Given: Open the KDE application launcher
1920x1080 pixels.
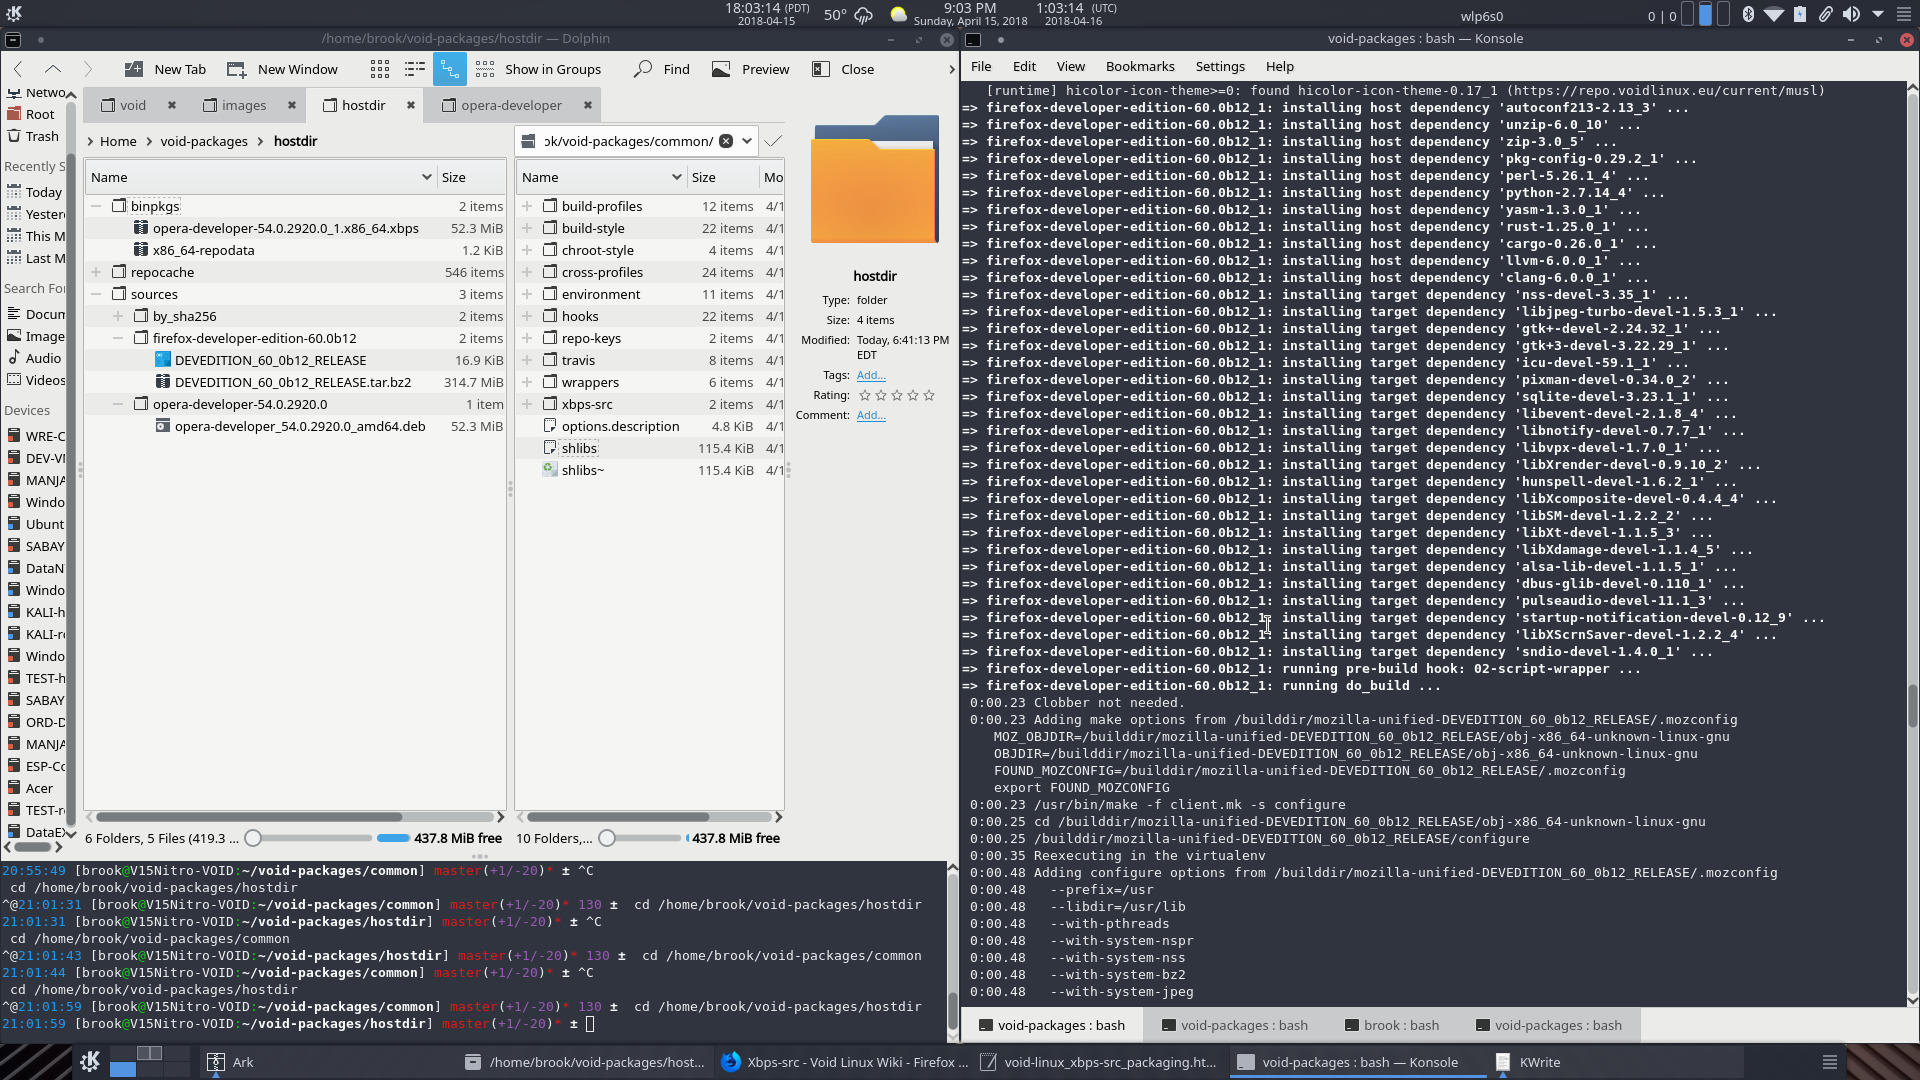Looking at the screenshot, I should coord(90,1062).
